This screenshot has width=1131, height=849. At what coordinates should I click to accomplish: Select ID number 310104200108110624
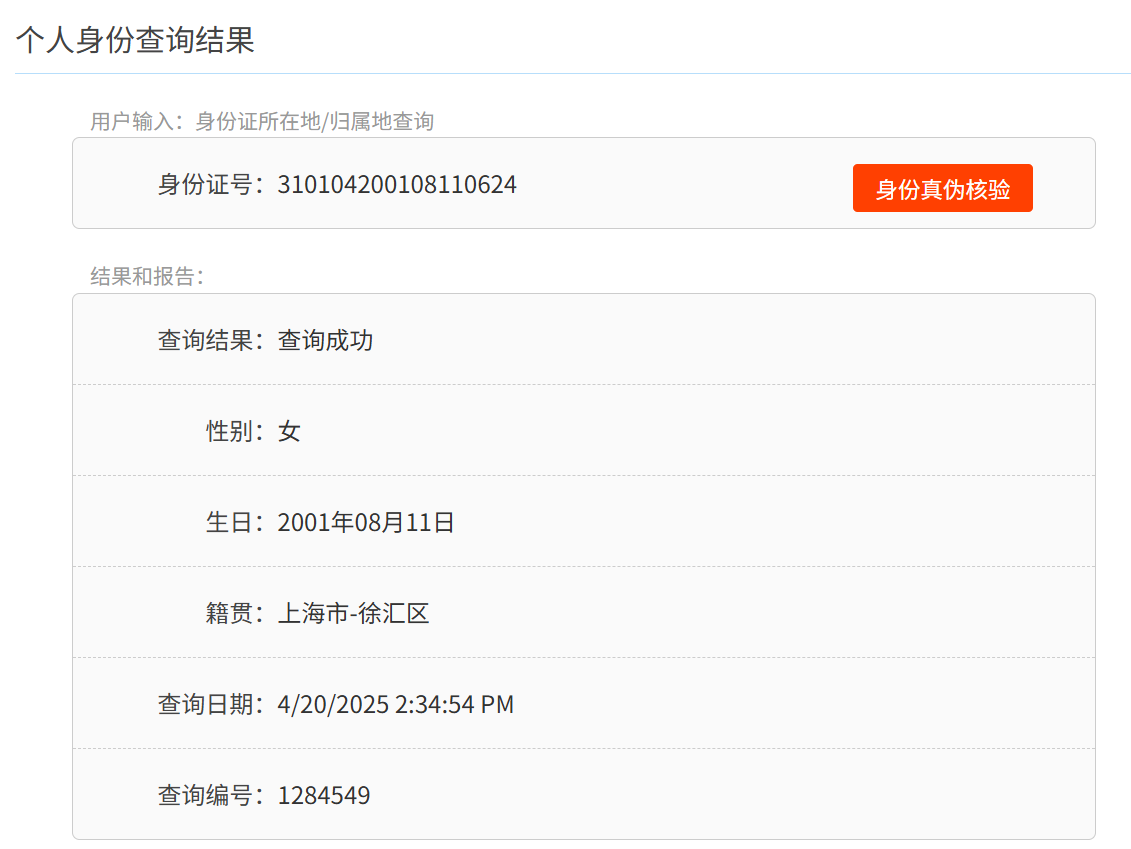397,185
